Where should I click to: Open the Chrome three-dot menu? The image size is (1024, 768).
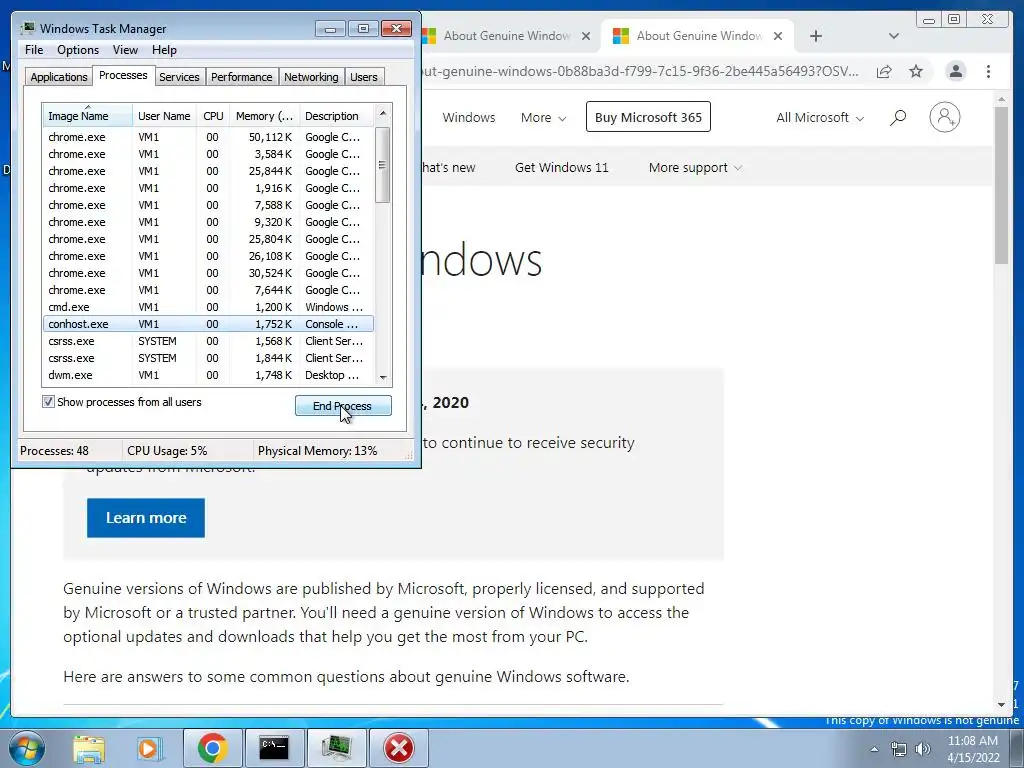tap(988, 71)
